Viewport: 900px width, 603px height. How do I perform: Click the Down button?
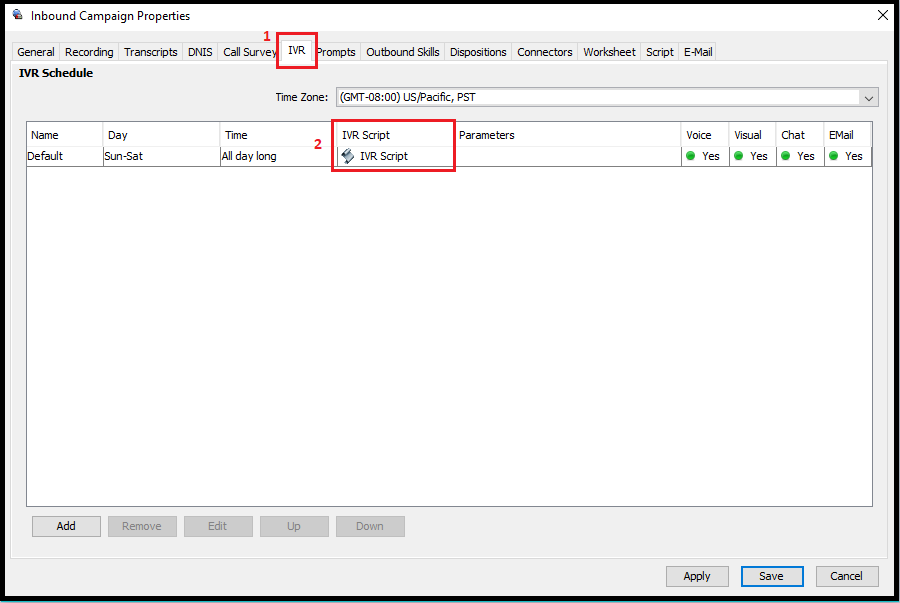tap(370, 526)
